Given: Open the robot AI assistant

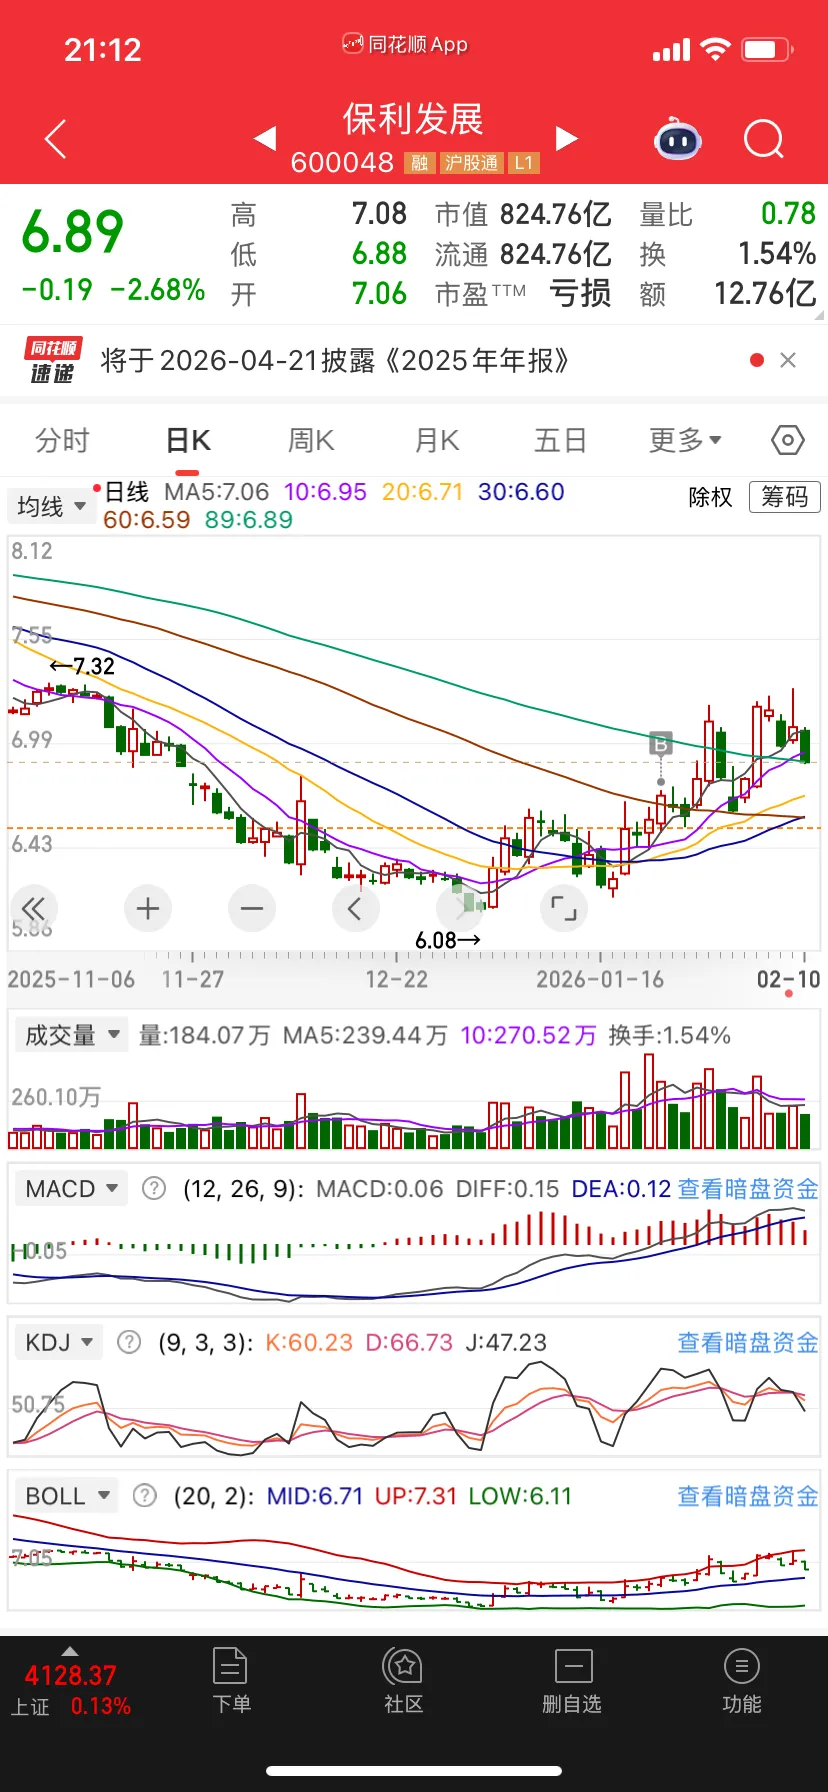Looking at the screenshot, I should pos(677,139).
